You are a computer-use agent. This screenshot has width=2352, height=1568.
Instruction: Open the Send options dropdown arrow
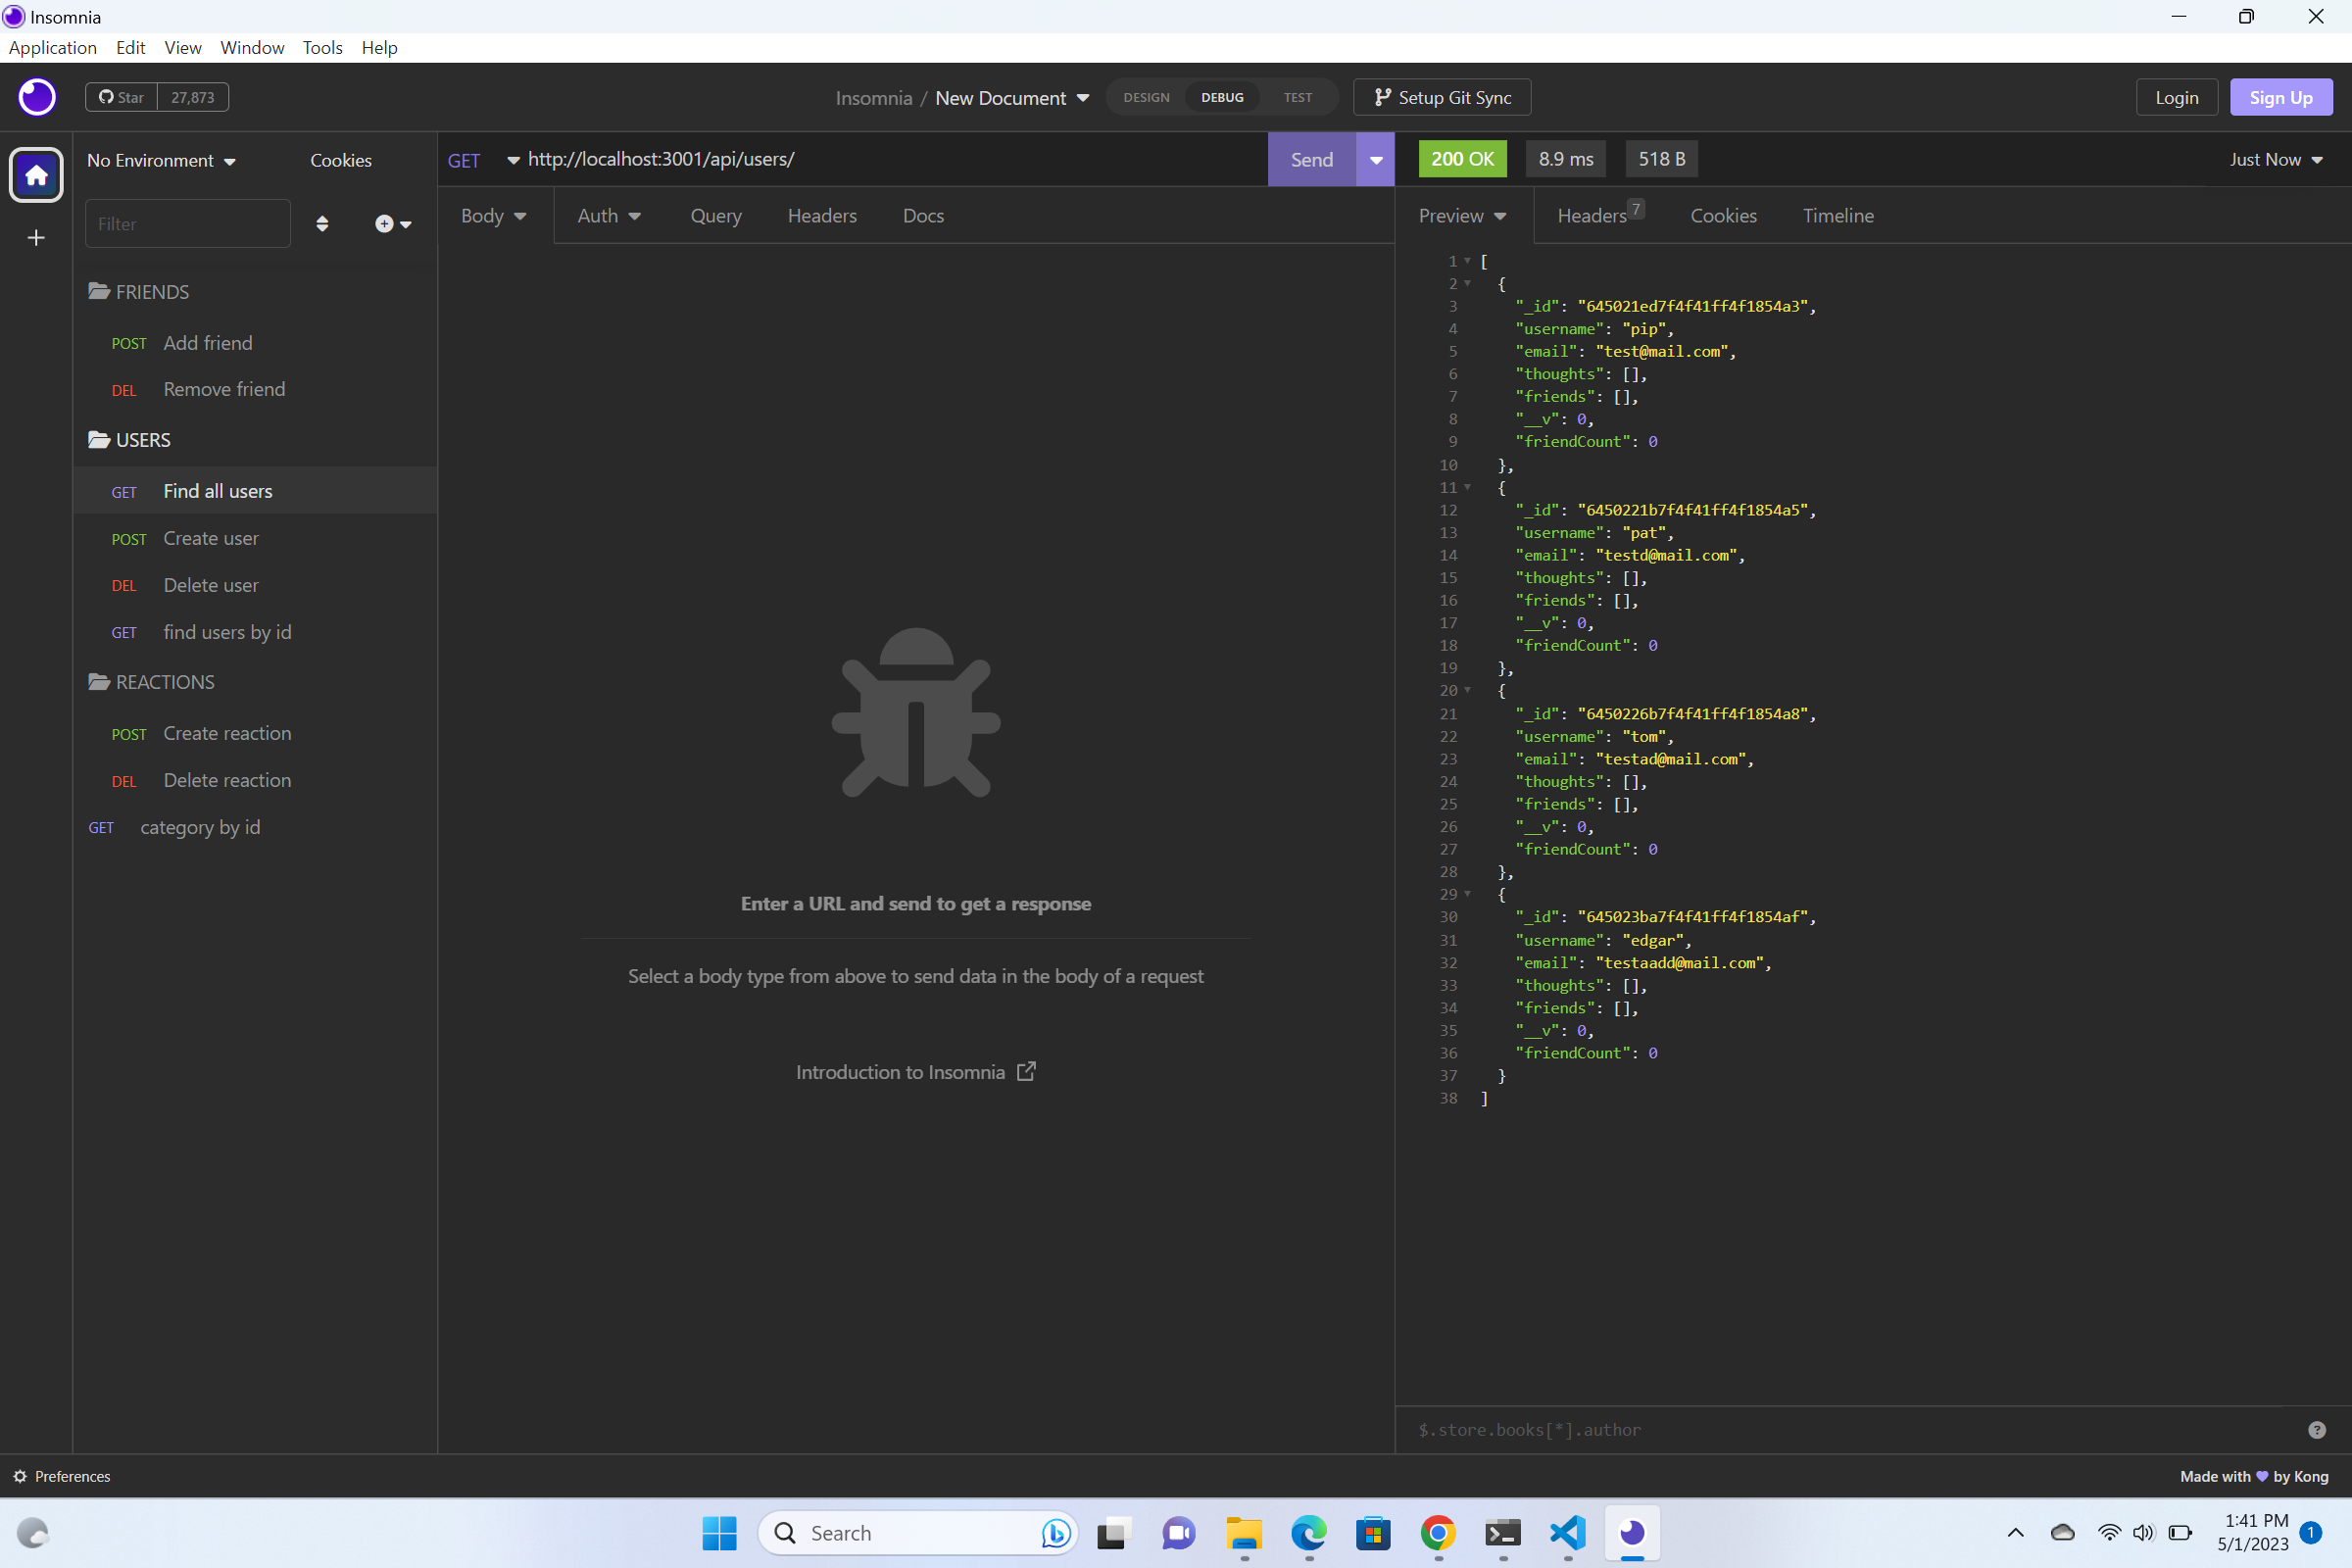point(1374,159)
